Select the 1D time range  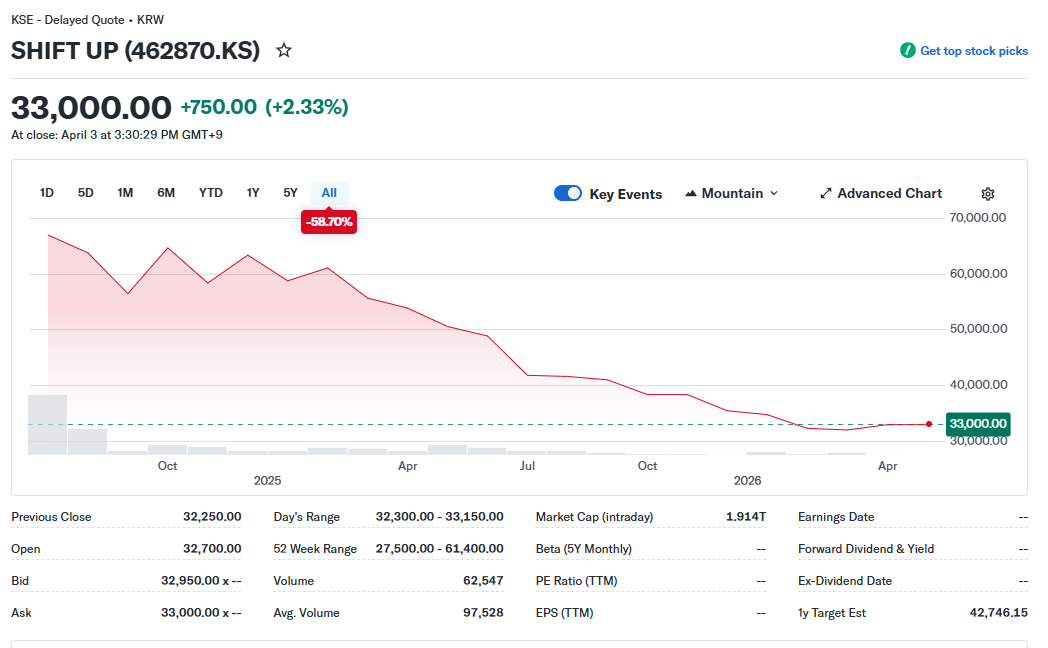pyautogui.click(x=47, y=193)
